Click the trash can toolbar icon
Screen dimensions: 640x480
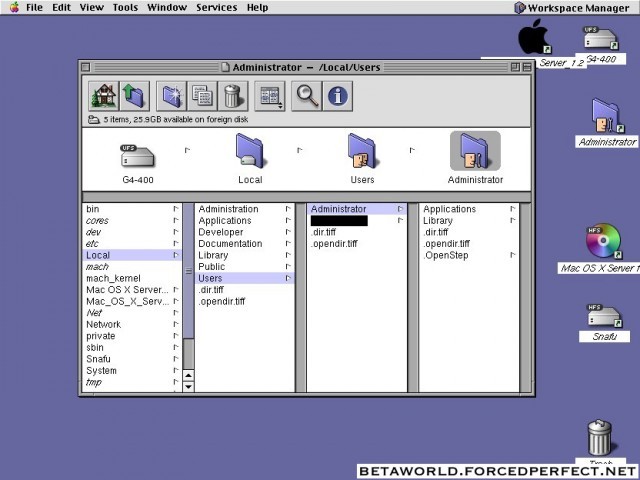pos(232,96)
